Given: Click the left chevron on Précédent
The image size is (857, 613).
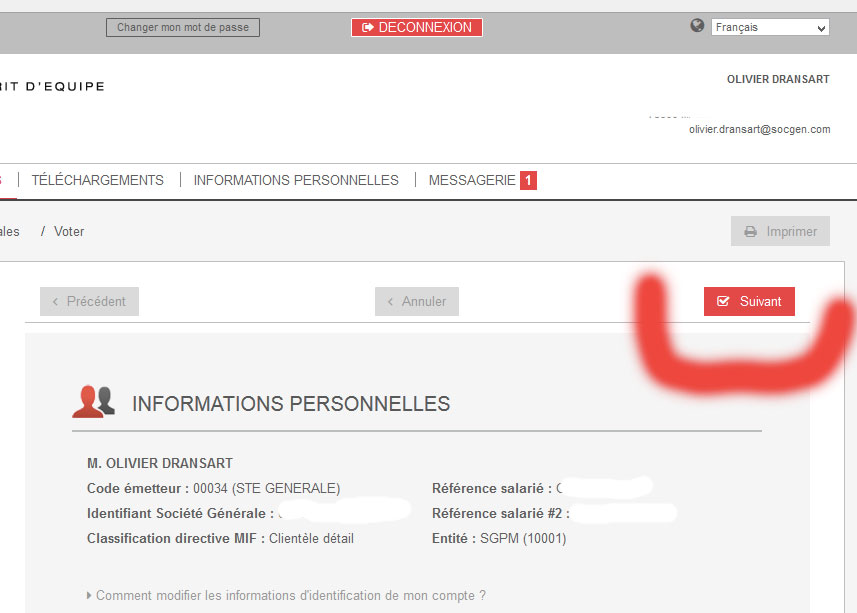Looking at the screenshot, I should tap(56, 302).
